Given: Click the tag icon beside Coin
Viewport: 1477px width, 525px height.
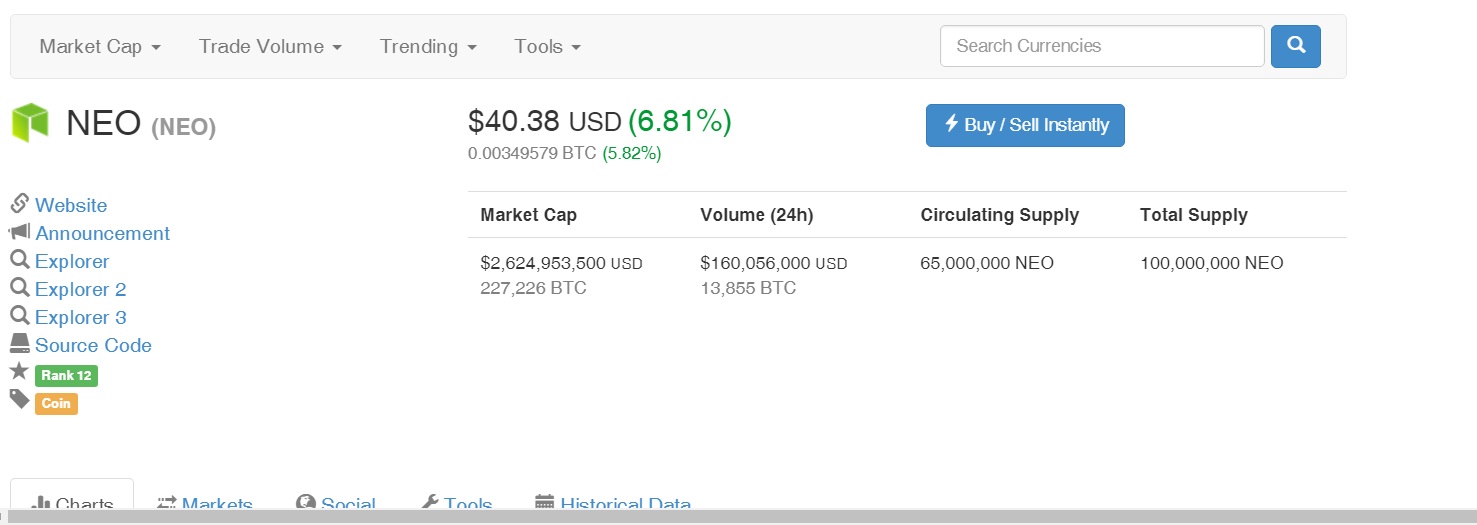Looking at the screenshot, I should point(19,400).
